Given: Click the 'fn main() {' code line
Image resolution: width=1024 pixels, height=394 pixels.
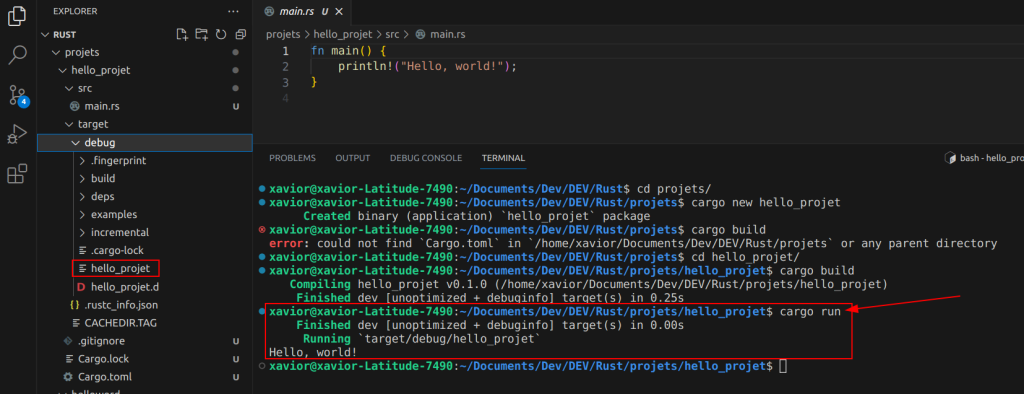Looking at the screenshot, I should [x=349, y=51].
